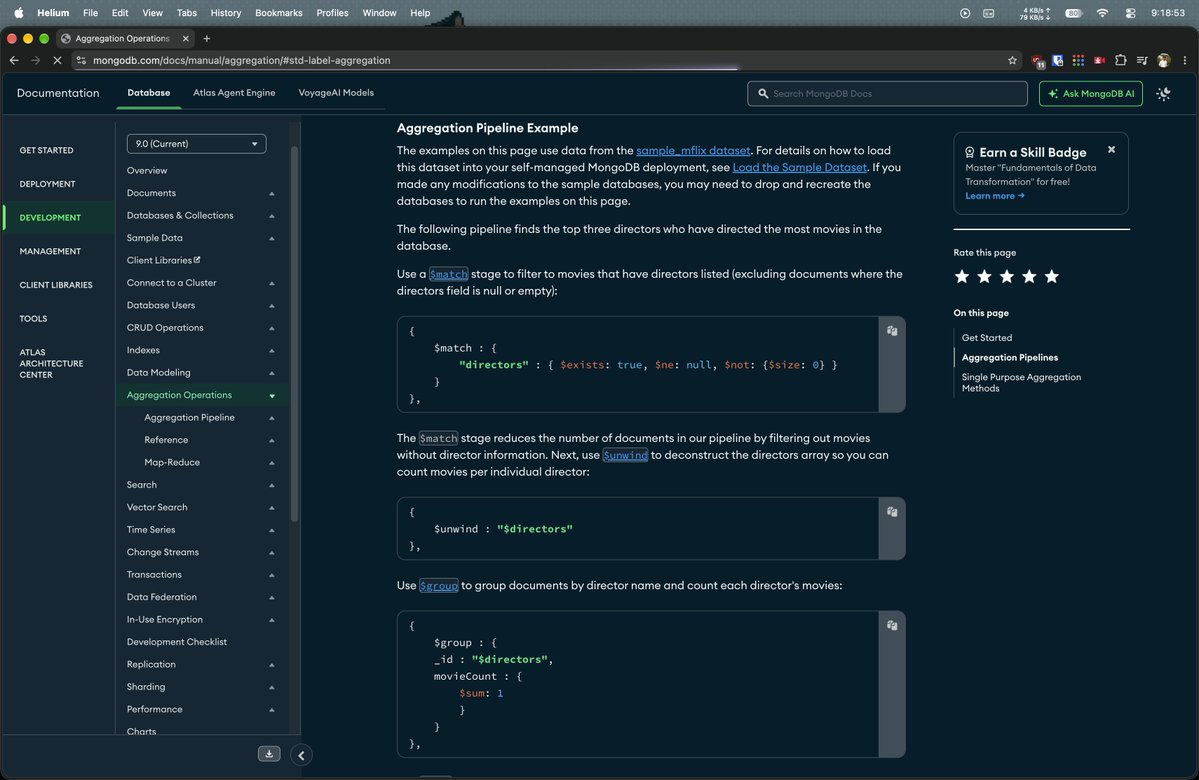Expand the CRUD Operations section

(x=271, y=328)
